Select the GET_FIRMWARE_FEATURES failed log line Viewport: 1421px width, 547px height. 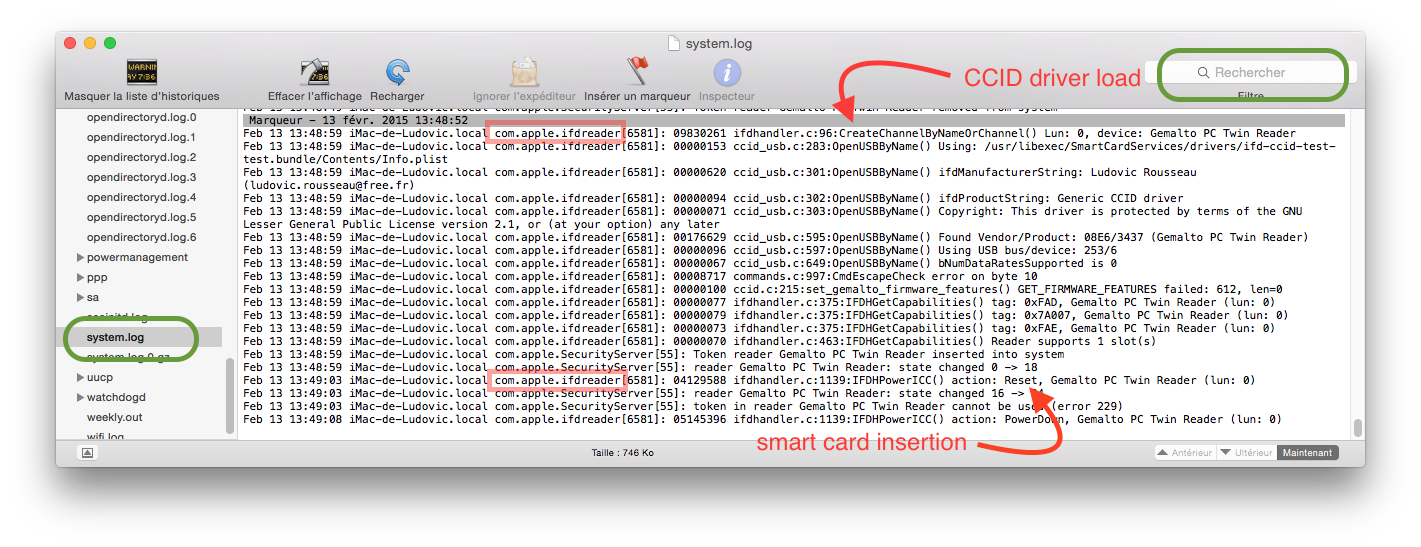click(x=763, y=289)
